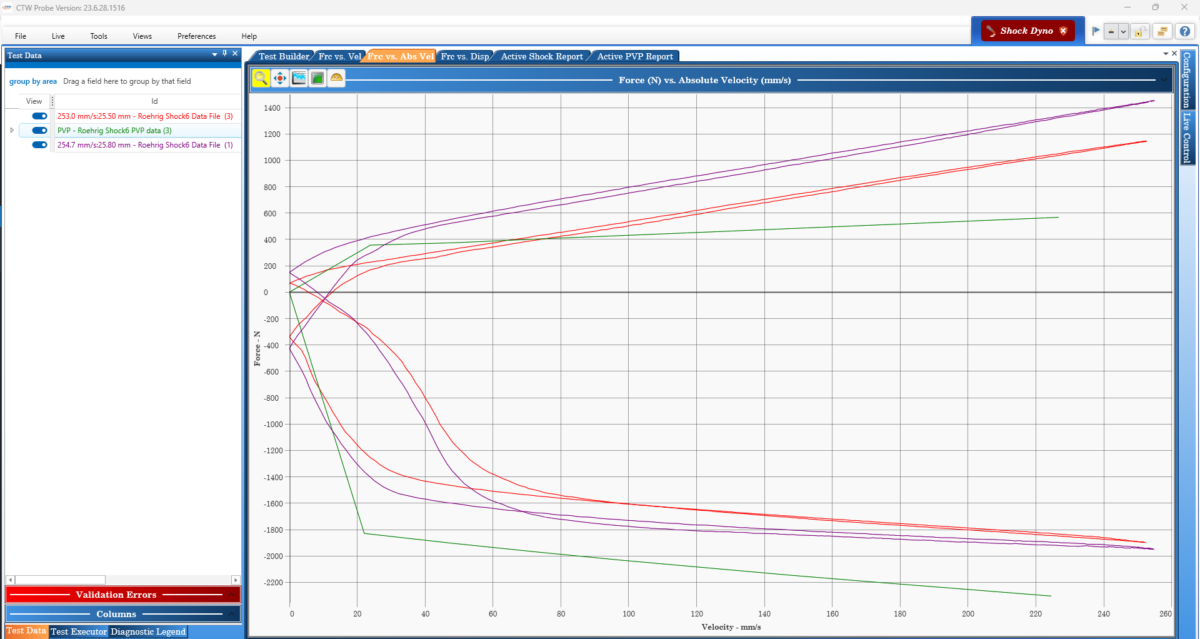Toggle visibility of the PVP data row

(40, 130)
